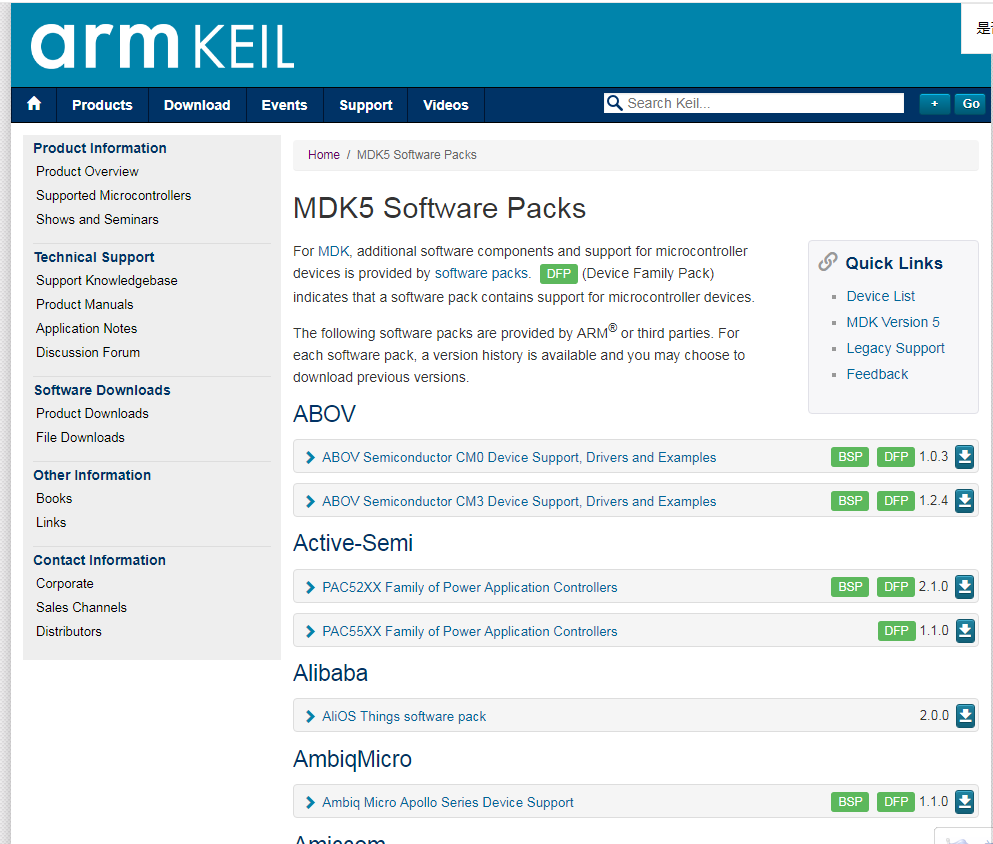The image size is (993, 844).
Task: Click the BSP badge on PAC52XX row
Action: [x=849, y=587]
